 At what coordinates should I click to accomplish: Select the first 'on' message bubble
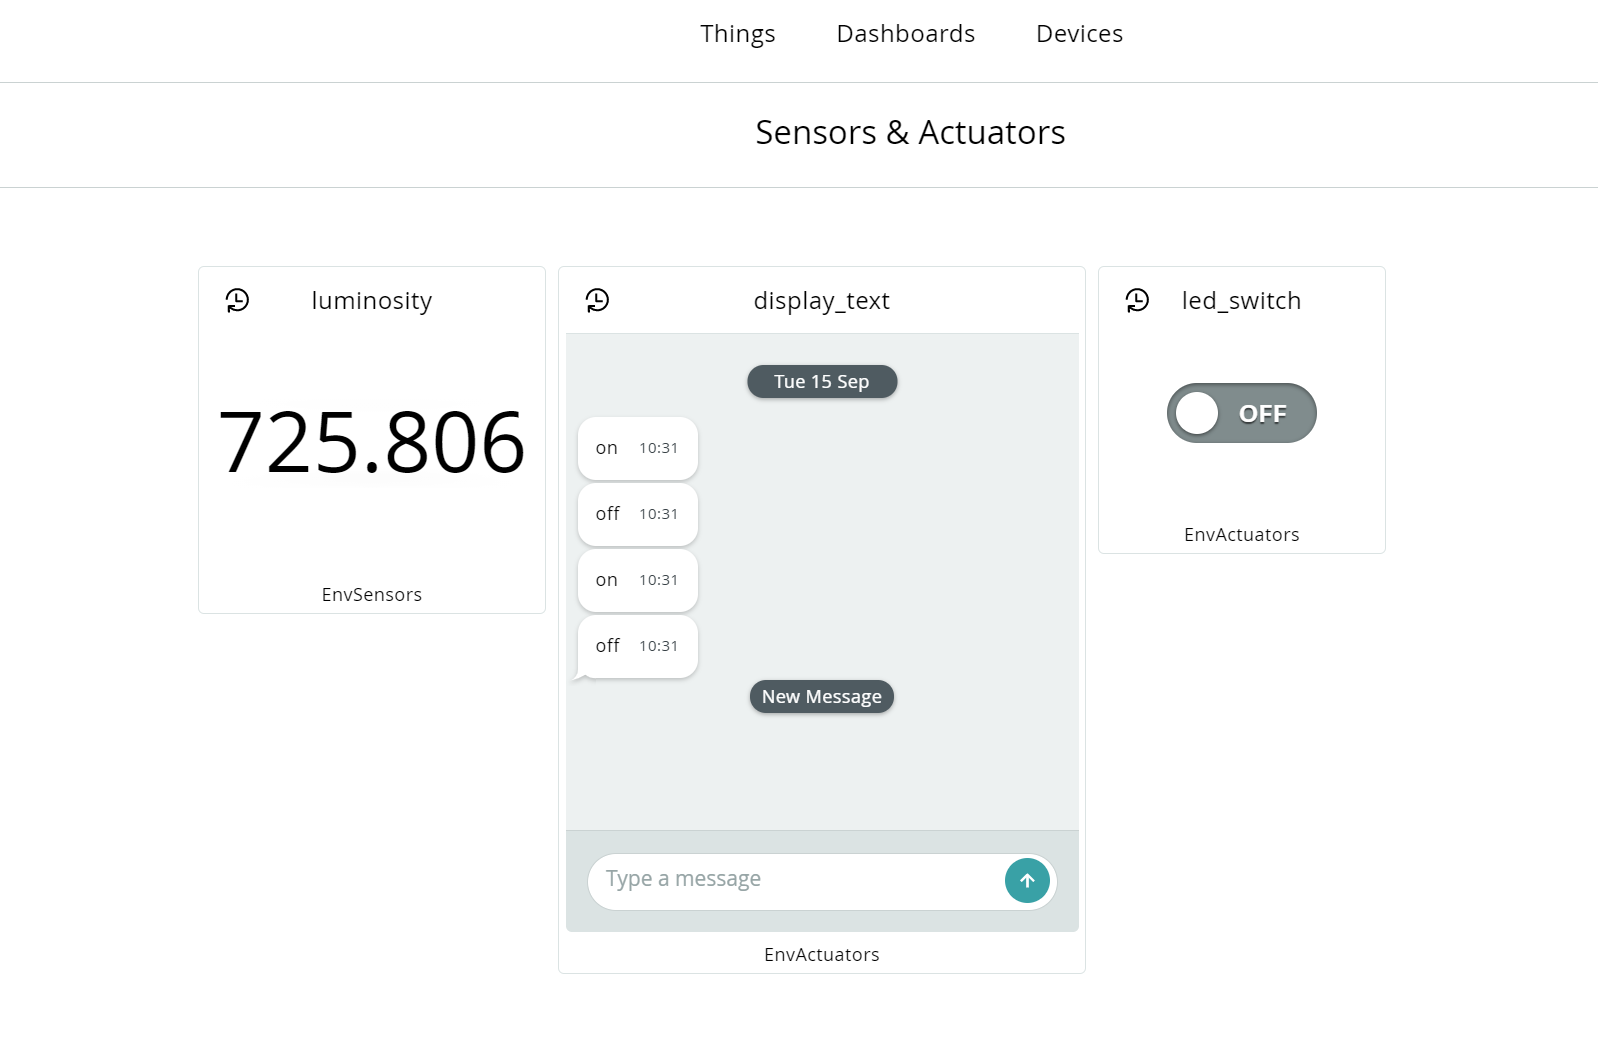(638, 448)
